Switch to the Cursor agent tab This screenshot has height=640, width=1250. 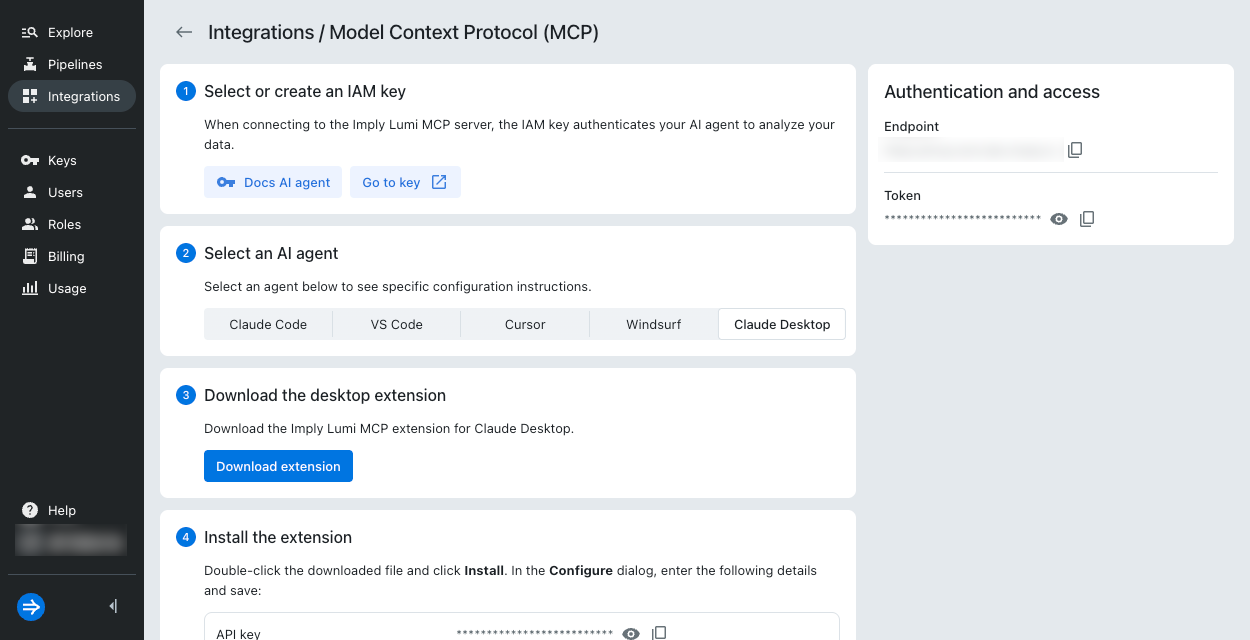[x=525, y=324]
